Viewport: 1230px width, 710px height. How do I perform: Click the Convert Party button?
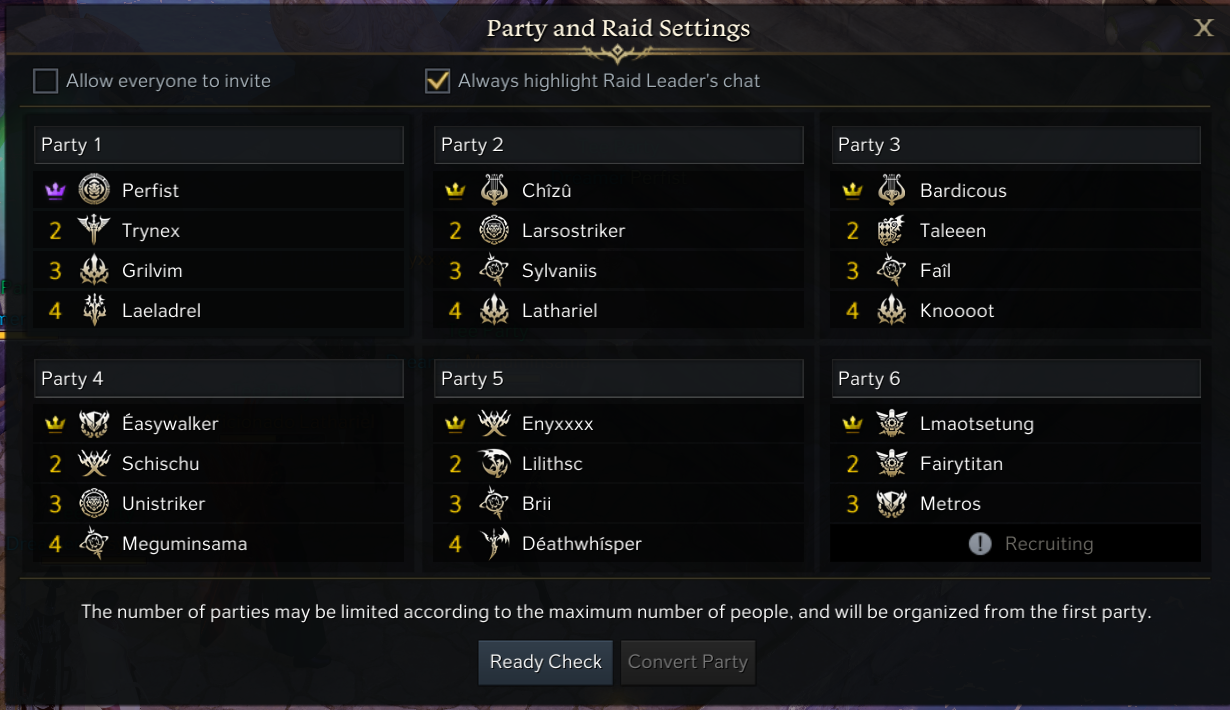pyautogui.click(x=688, y=662)
